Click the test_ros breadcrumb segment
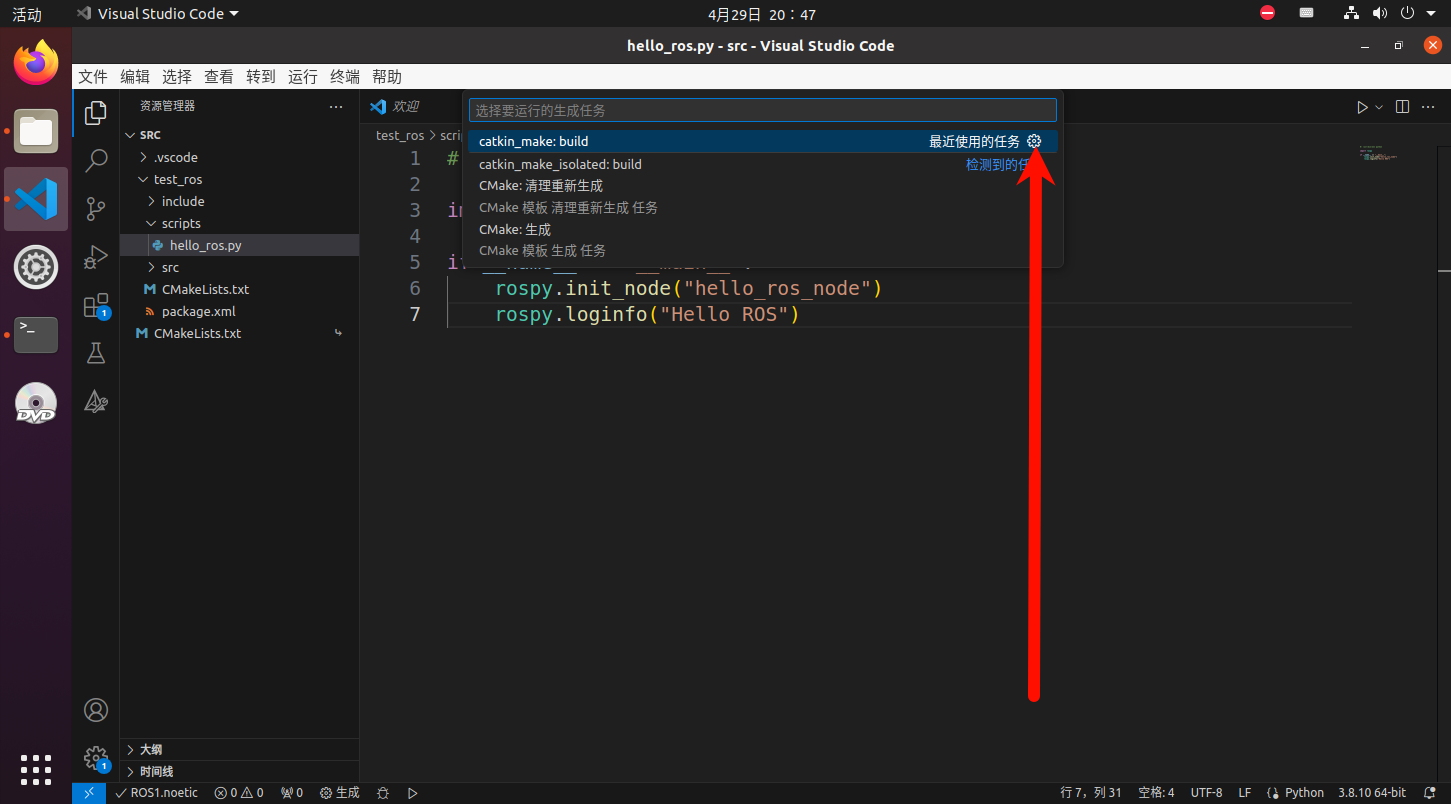Viewport: 1451px width, 804px height. pyautogui.click(x=400, y=135)
